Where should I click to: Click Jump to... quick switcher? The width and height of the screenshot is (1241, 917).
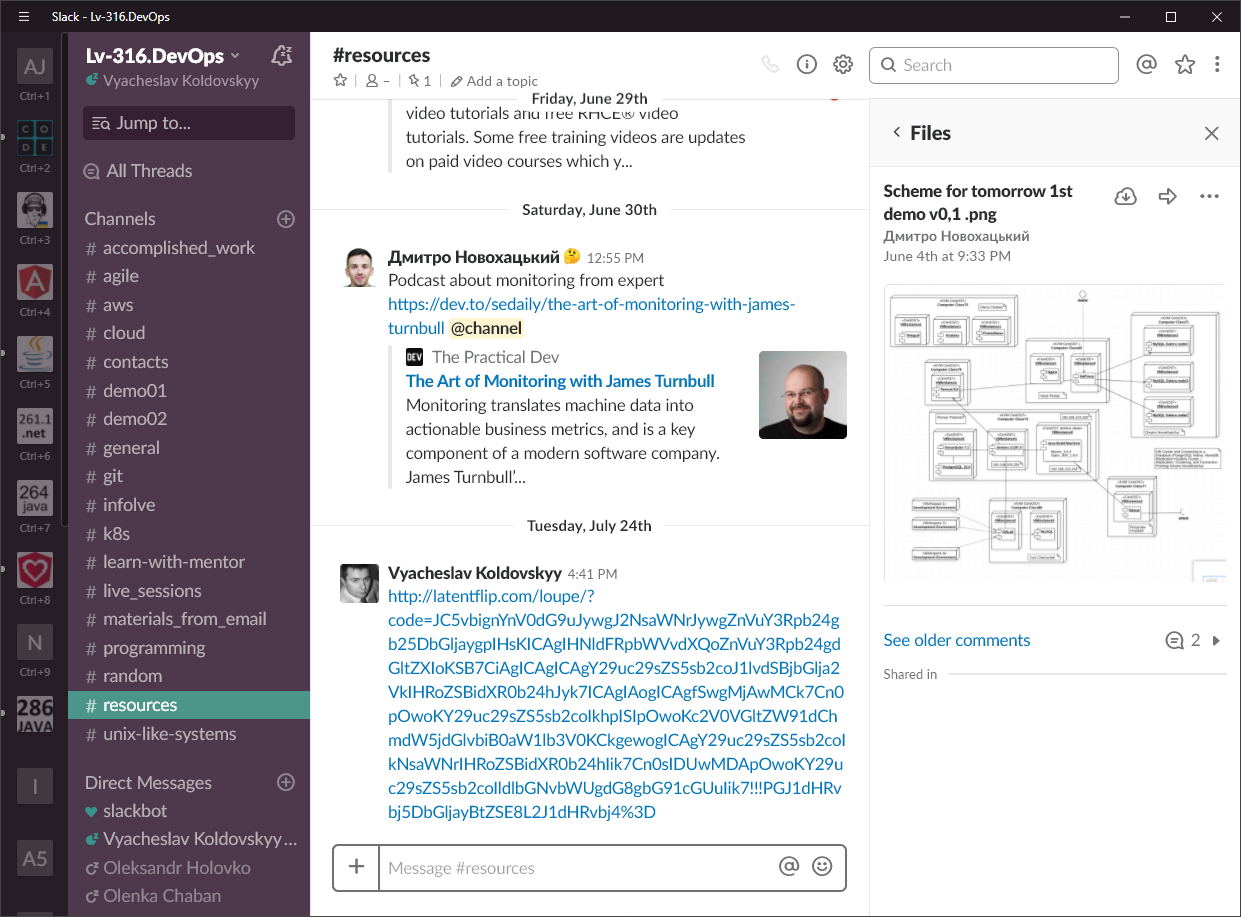click(189, 123)
